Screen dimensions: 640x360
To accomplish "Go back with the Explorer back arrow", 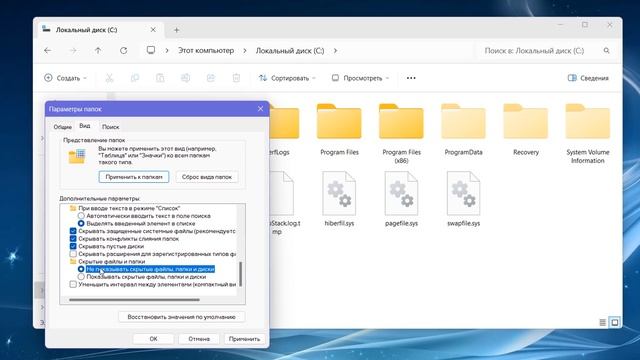I will [x=48, y=51].
